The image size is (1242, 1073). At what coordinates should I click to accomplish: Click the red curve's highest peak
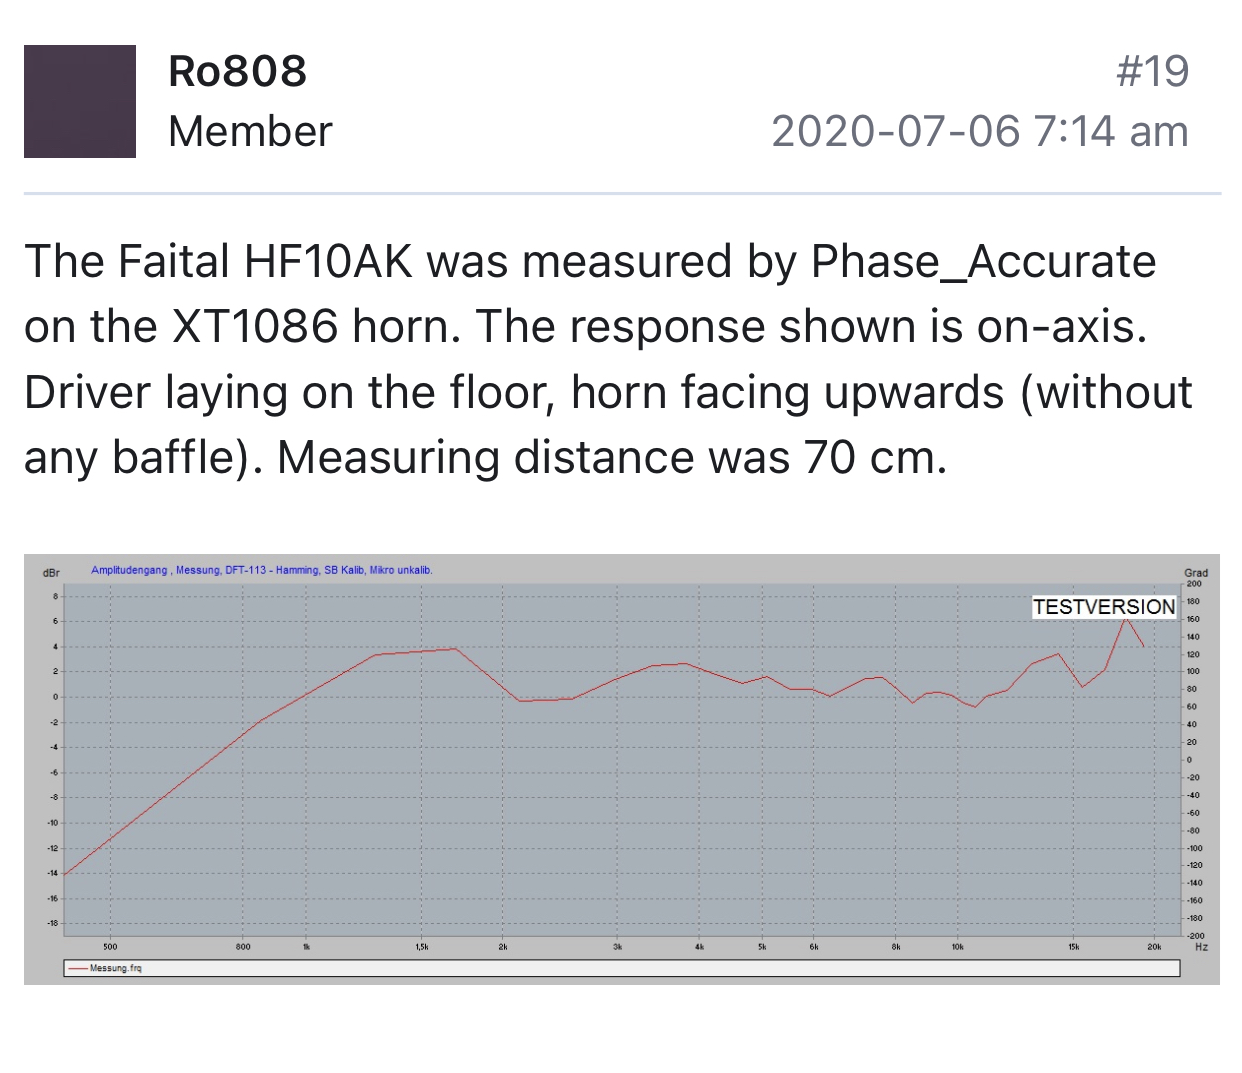1126,619
